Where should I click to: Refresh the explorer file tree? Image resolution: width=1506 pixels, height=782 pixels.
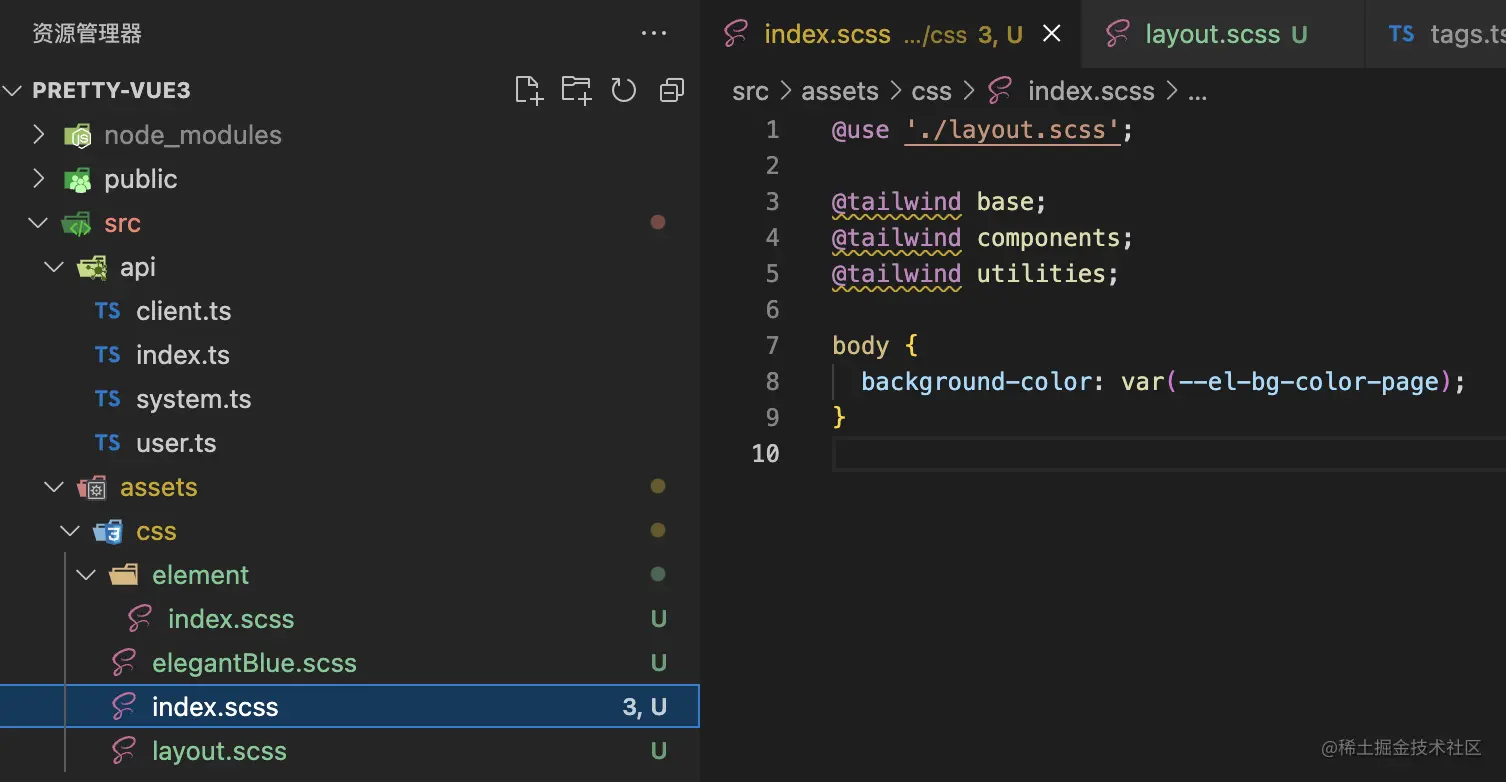pyautogui.click(x=624, y=91)
